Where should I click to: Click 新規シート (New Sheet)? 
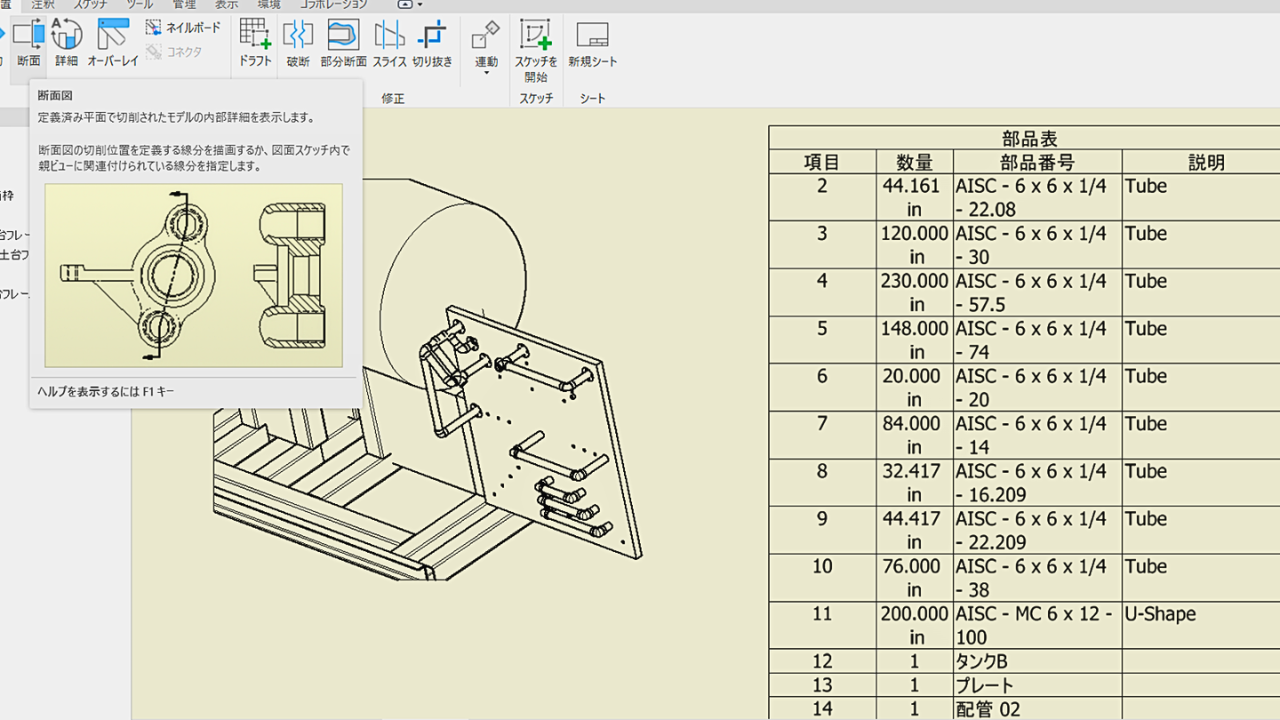[x=593, y=45]
